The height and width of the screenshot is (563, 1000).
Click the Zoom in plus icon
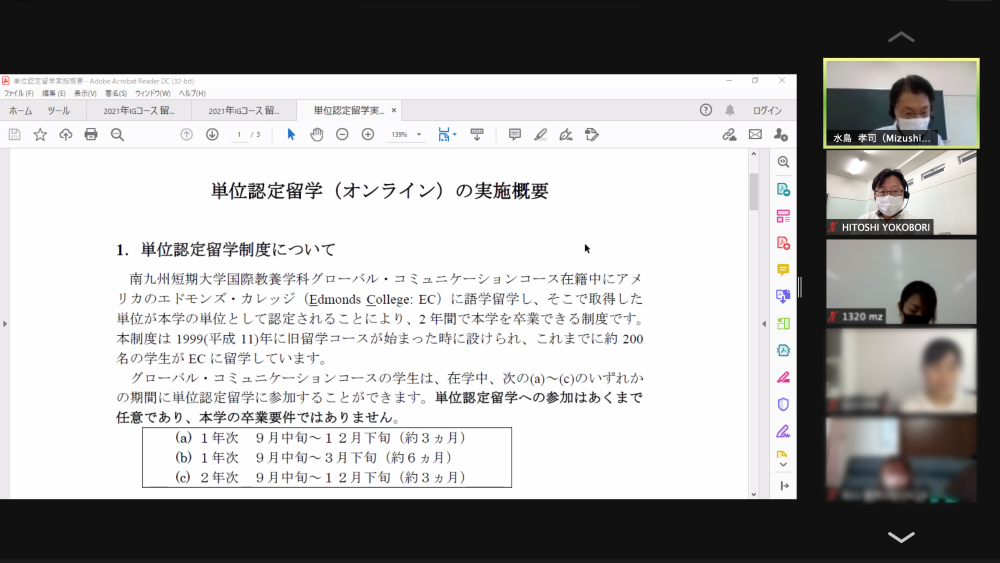coord(368,134)
